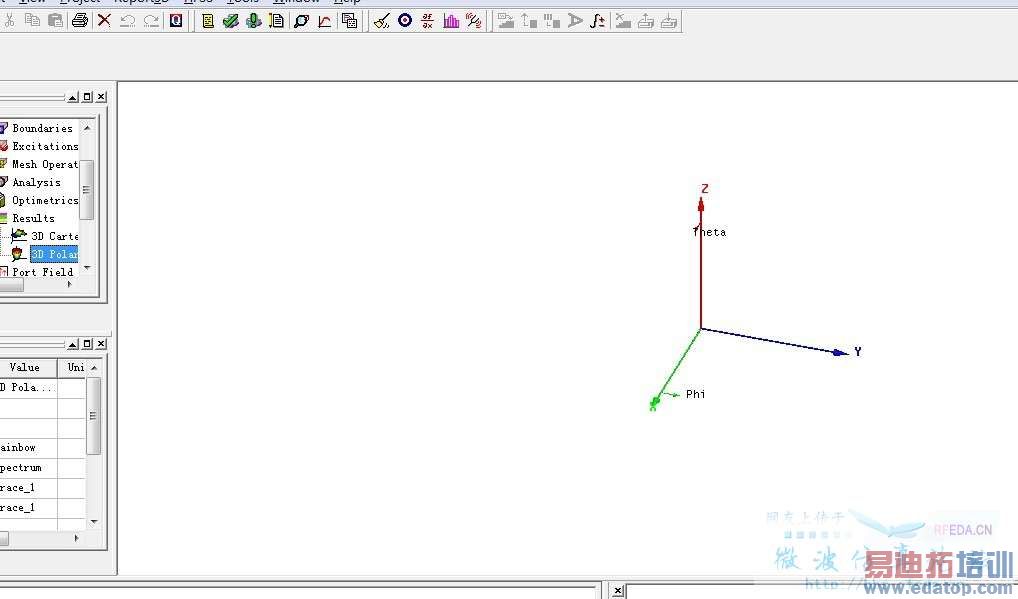The width and height of the screenshot is (1018, 599).
Task: Click the document pages toolbar icon
Action: (x=277, y=21)
